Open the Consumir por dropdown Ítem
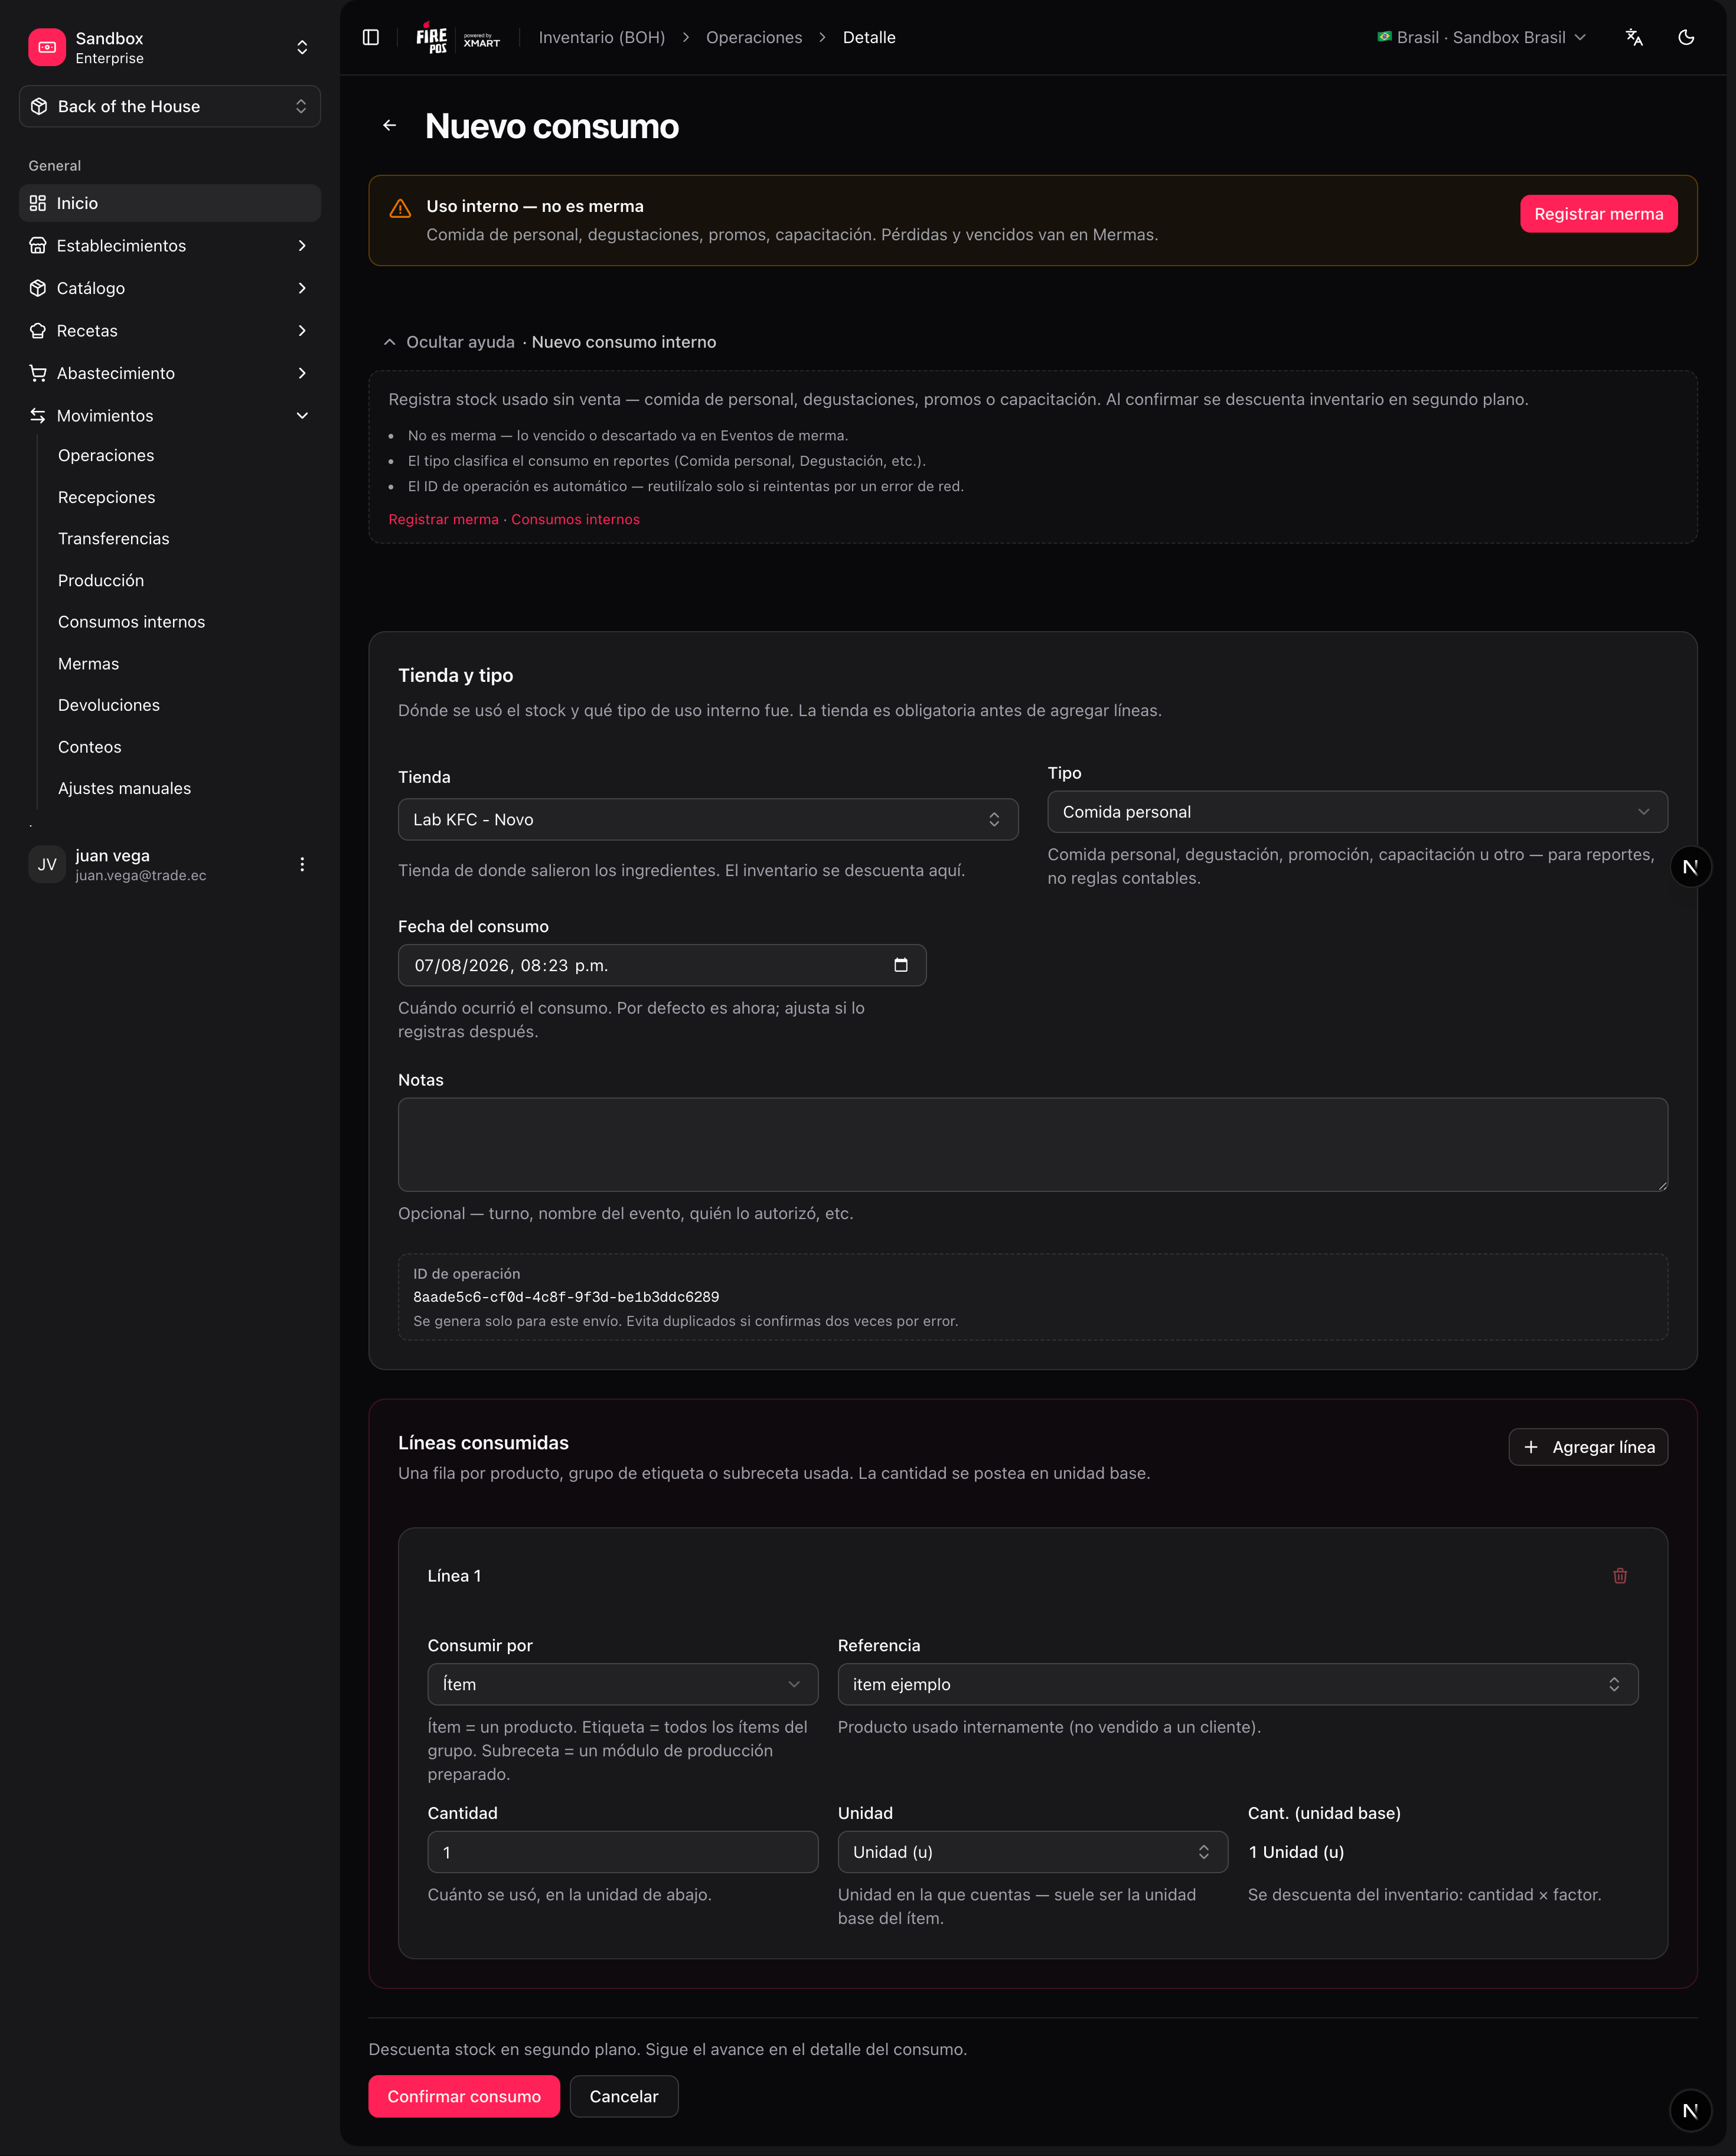 [622, 1684]
